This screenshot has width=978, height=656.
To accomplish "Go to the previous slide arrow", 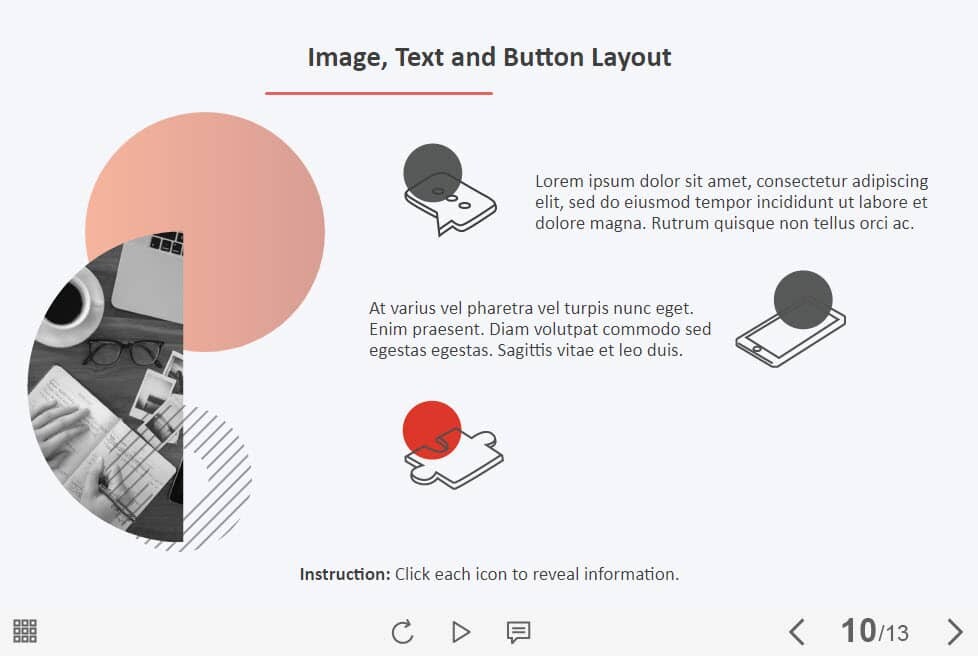I will click(796, 632).
